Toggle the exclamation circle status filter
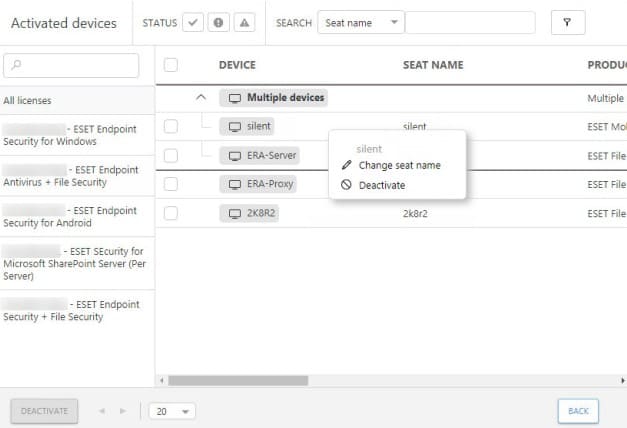Screen dimensions: 627x428 click(x=219, y=23)
